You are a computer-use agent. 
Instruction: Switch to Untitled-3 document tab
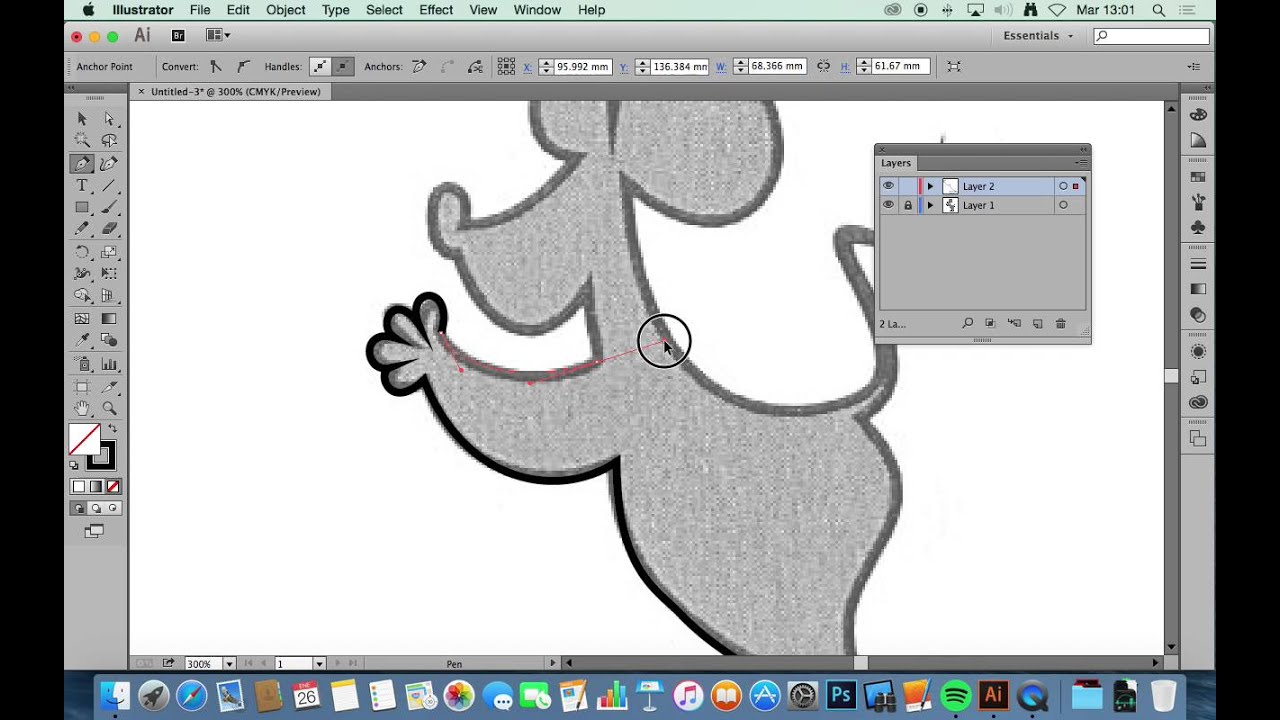pos(235,91)
